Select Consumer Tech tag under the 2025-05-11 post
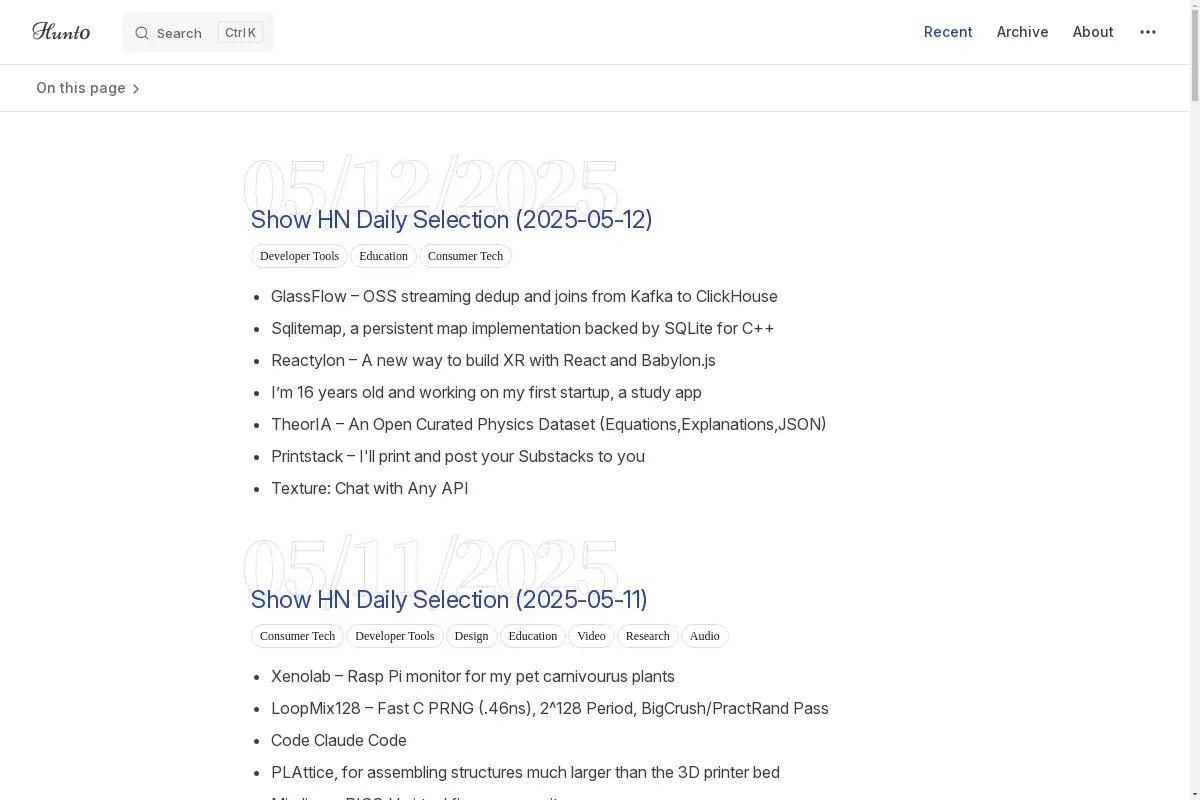 (x=297, y=636)
